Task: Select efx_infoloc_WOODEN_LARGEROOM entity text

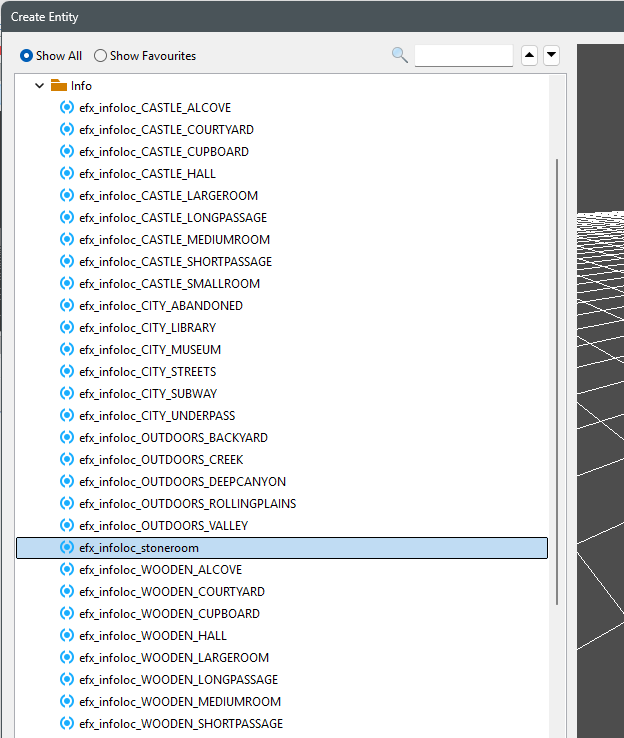Action: click(x=174, y=658)
